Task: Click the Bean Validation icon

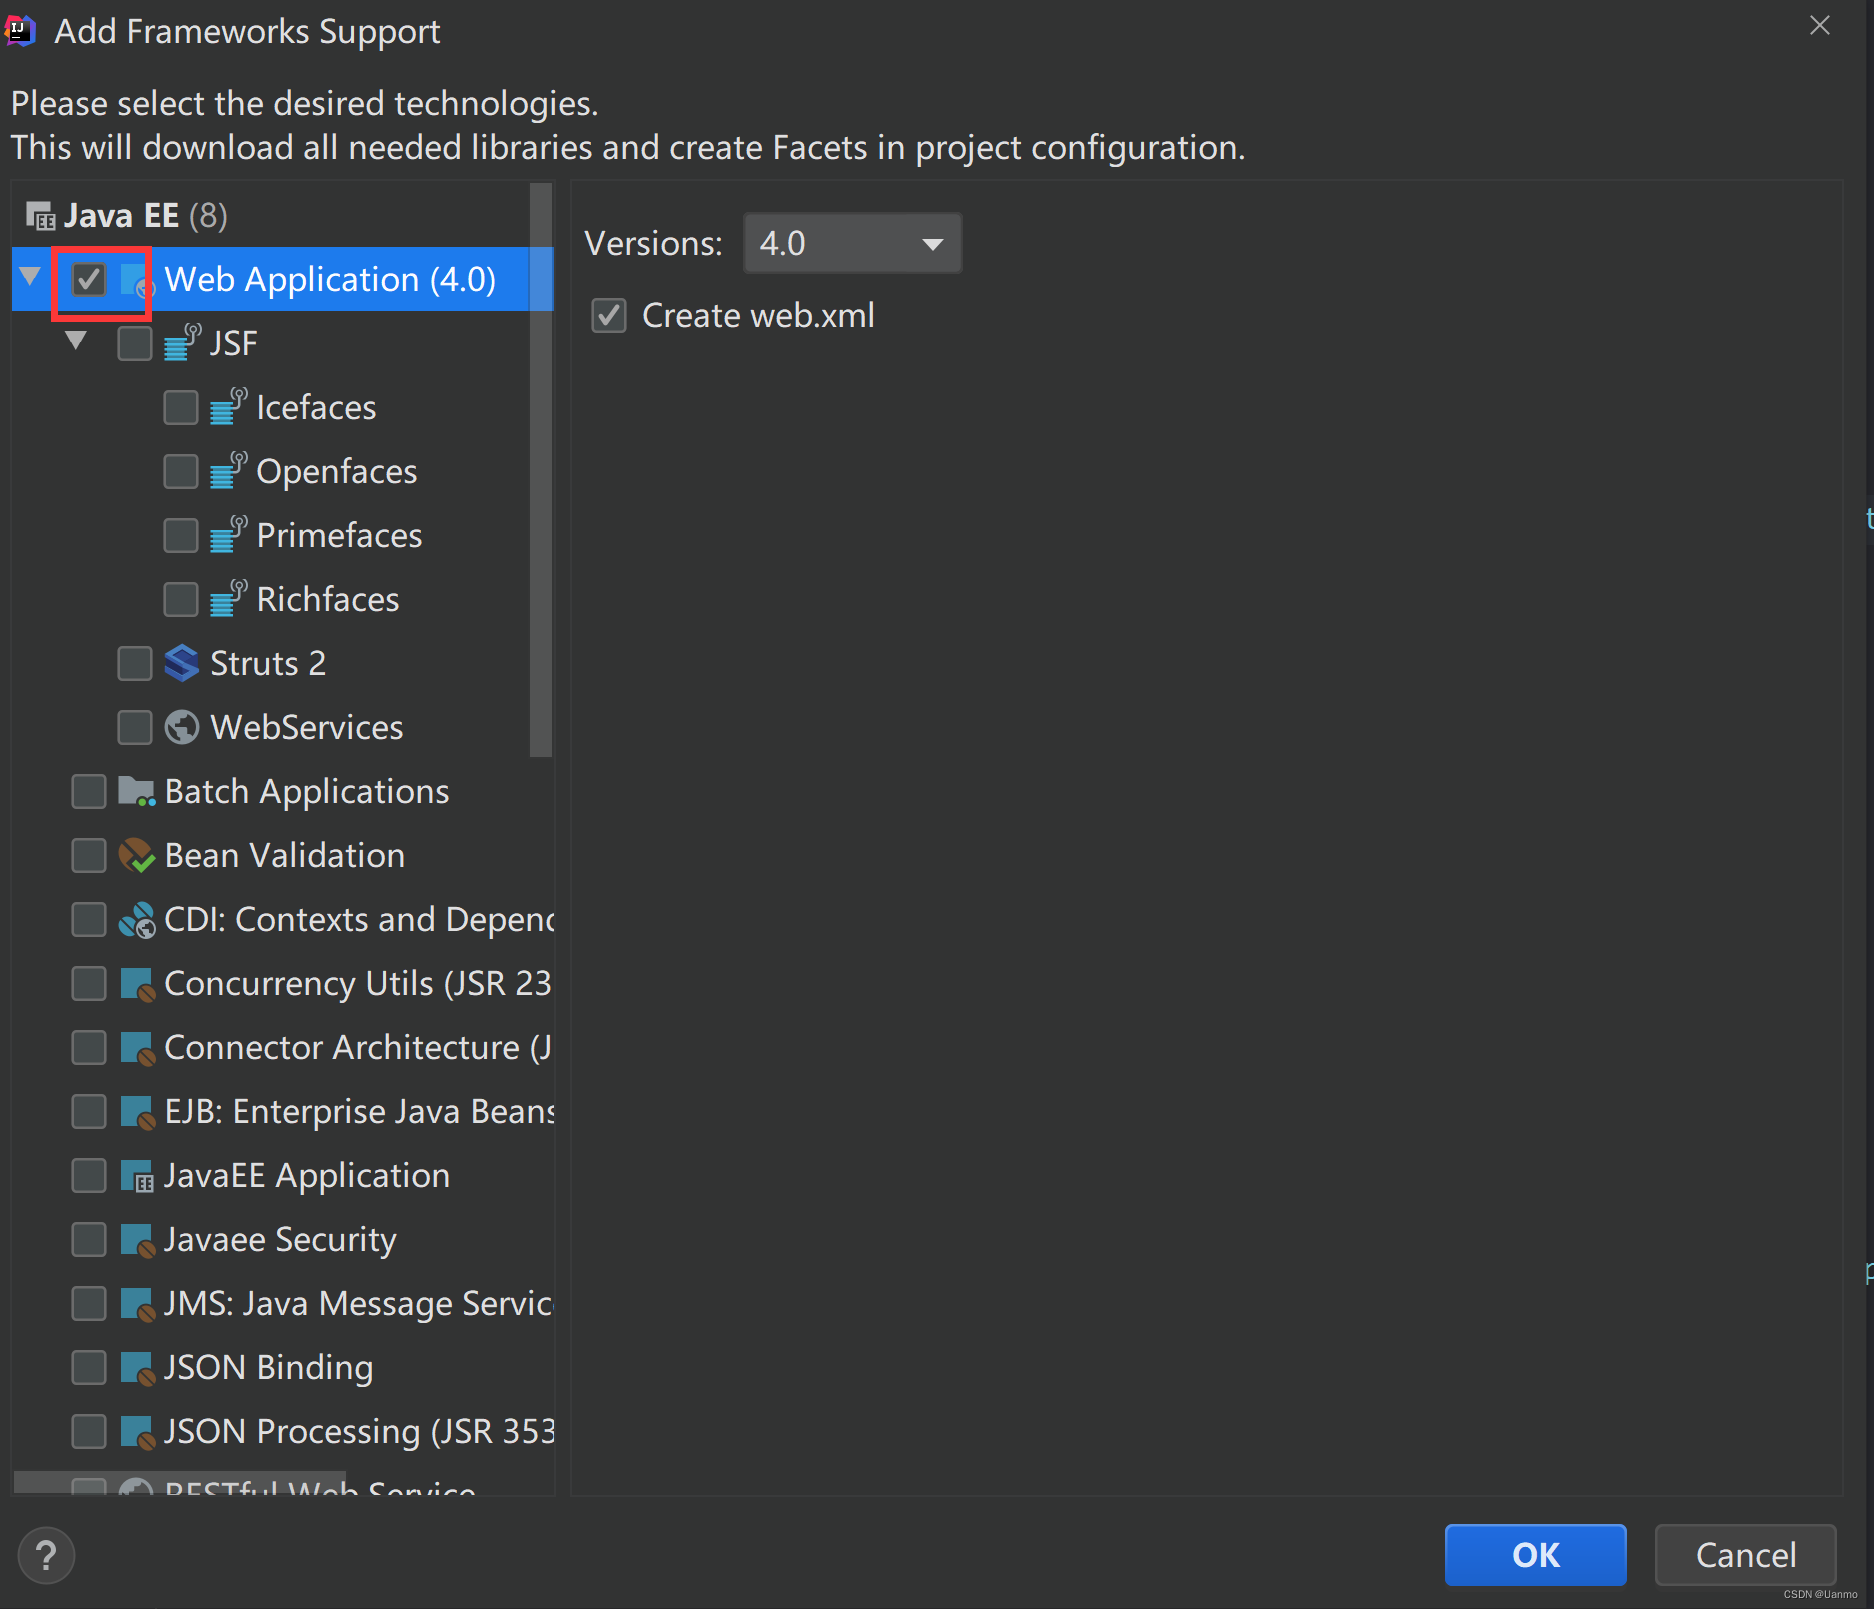Action: [x=136, y=855]
